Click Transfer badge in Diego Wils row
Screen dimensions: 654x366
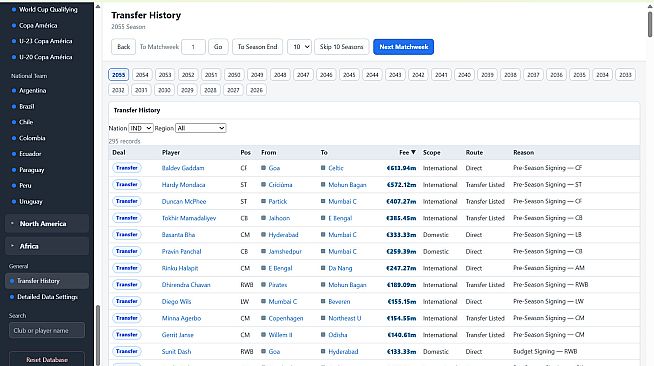127,301
